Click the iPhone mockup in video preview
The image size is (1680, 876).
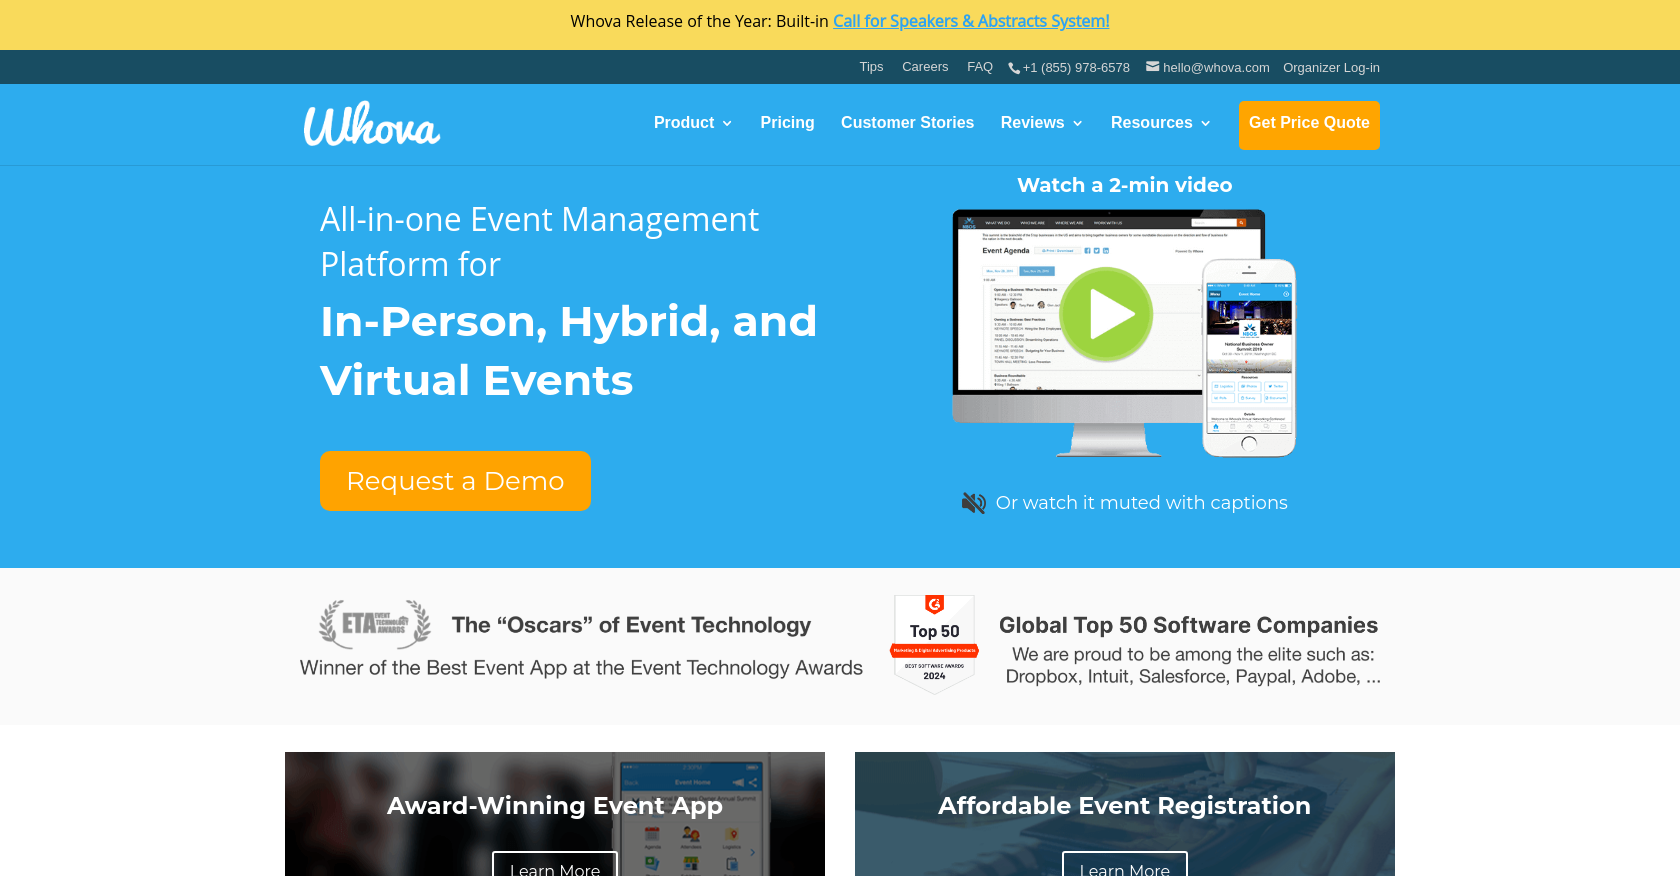[1249, 358]
